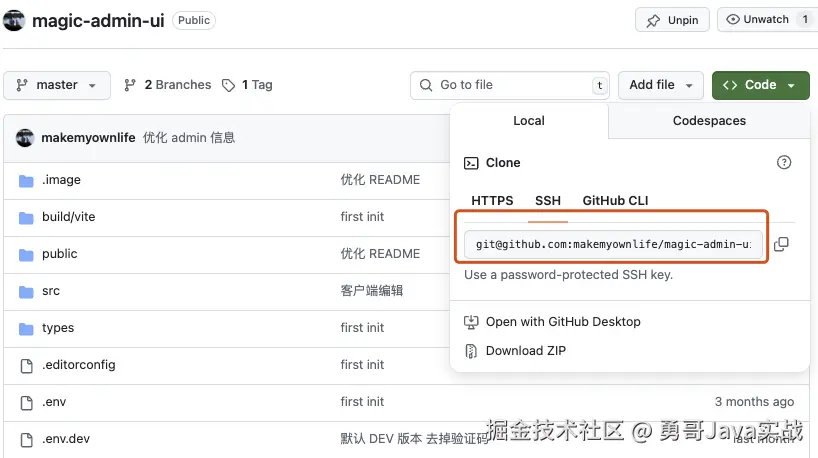Open the first init commit on .editorconfig row

362,365
